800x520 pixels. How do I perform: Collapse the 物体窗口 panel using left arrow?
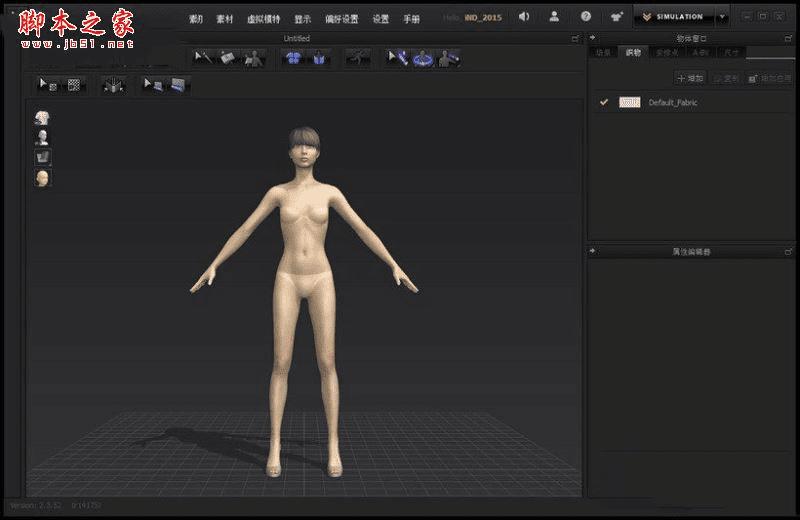(x=593, y=38)
